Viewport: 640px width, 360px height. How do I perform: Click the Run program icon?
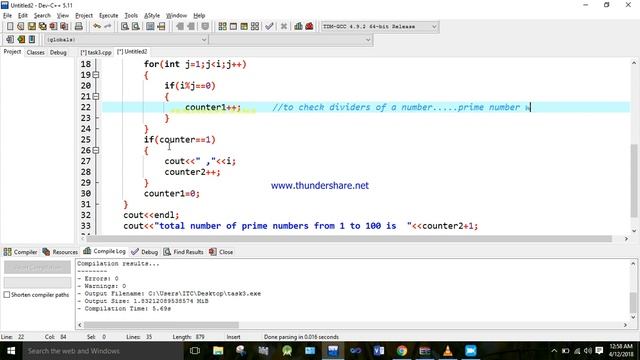coord(233,27)
